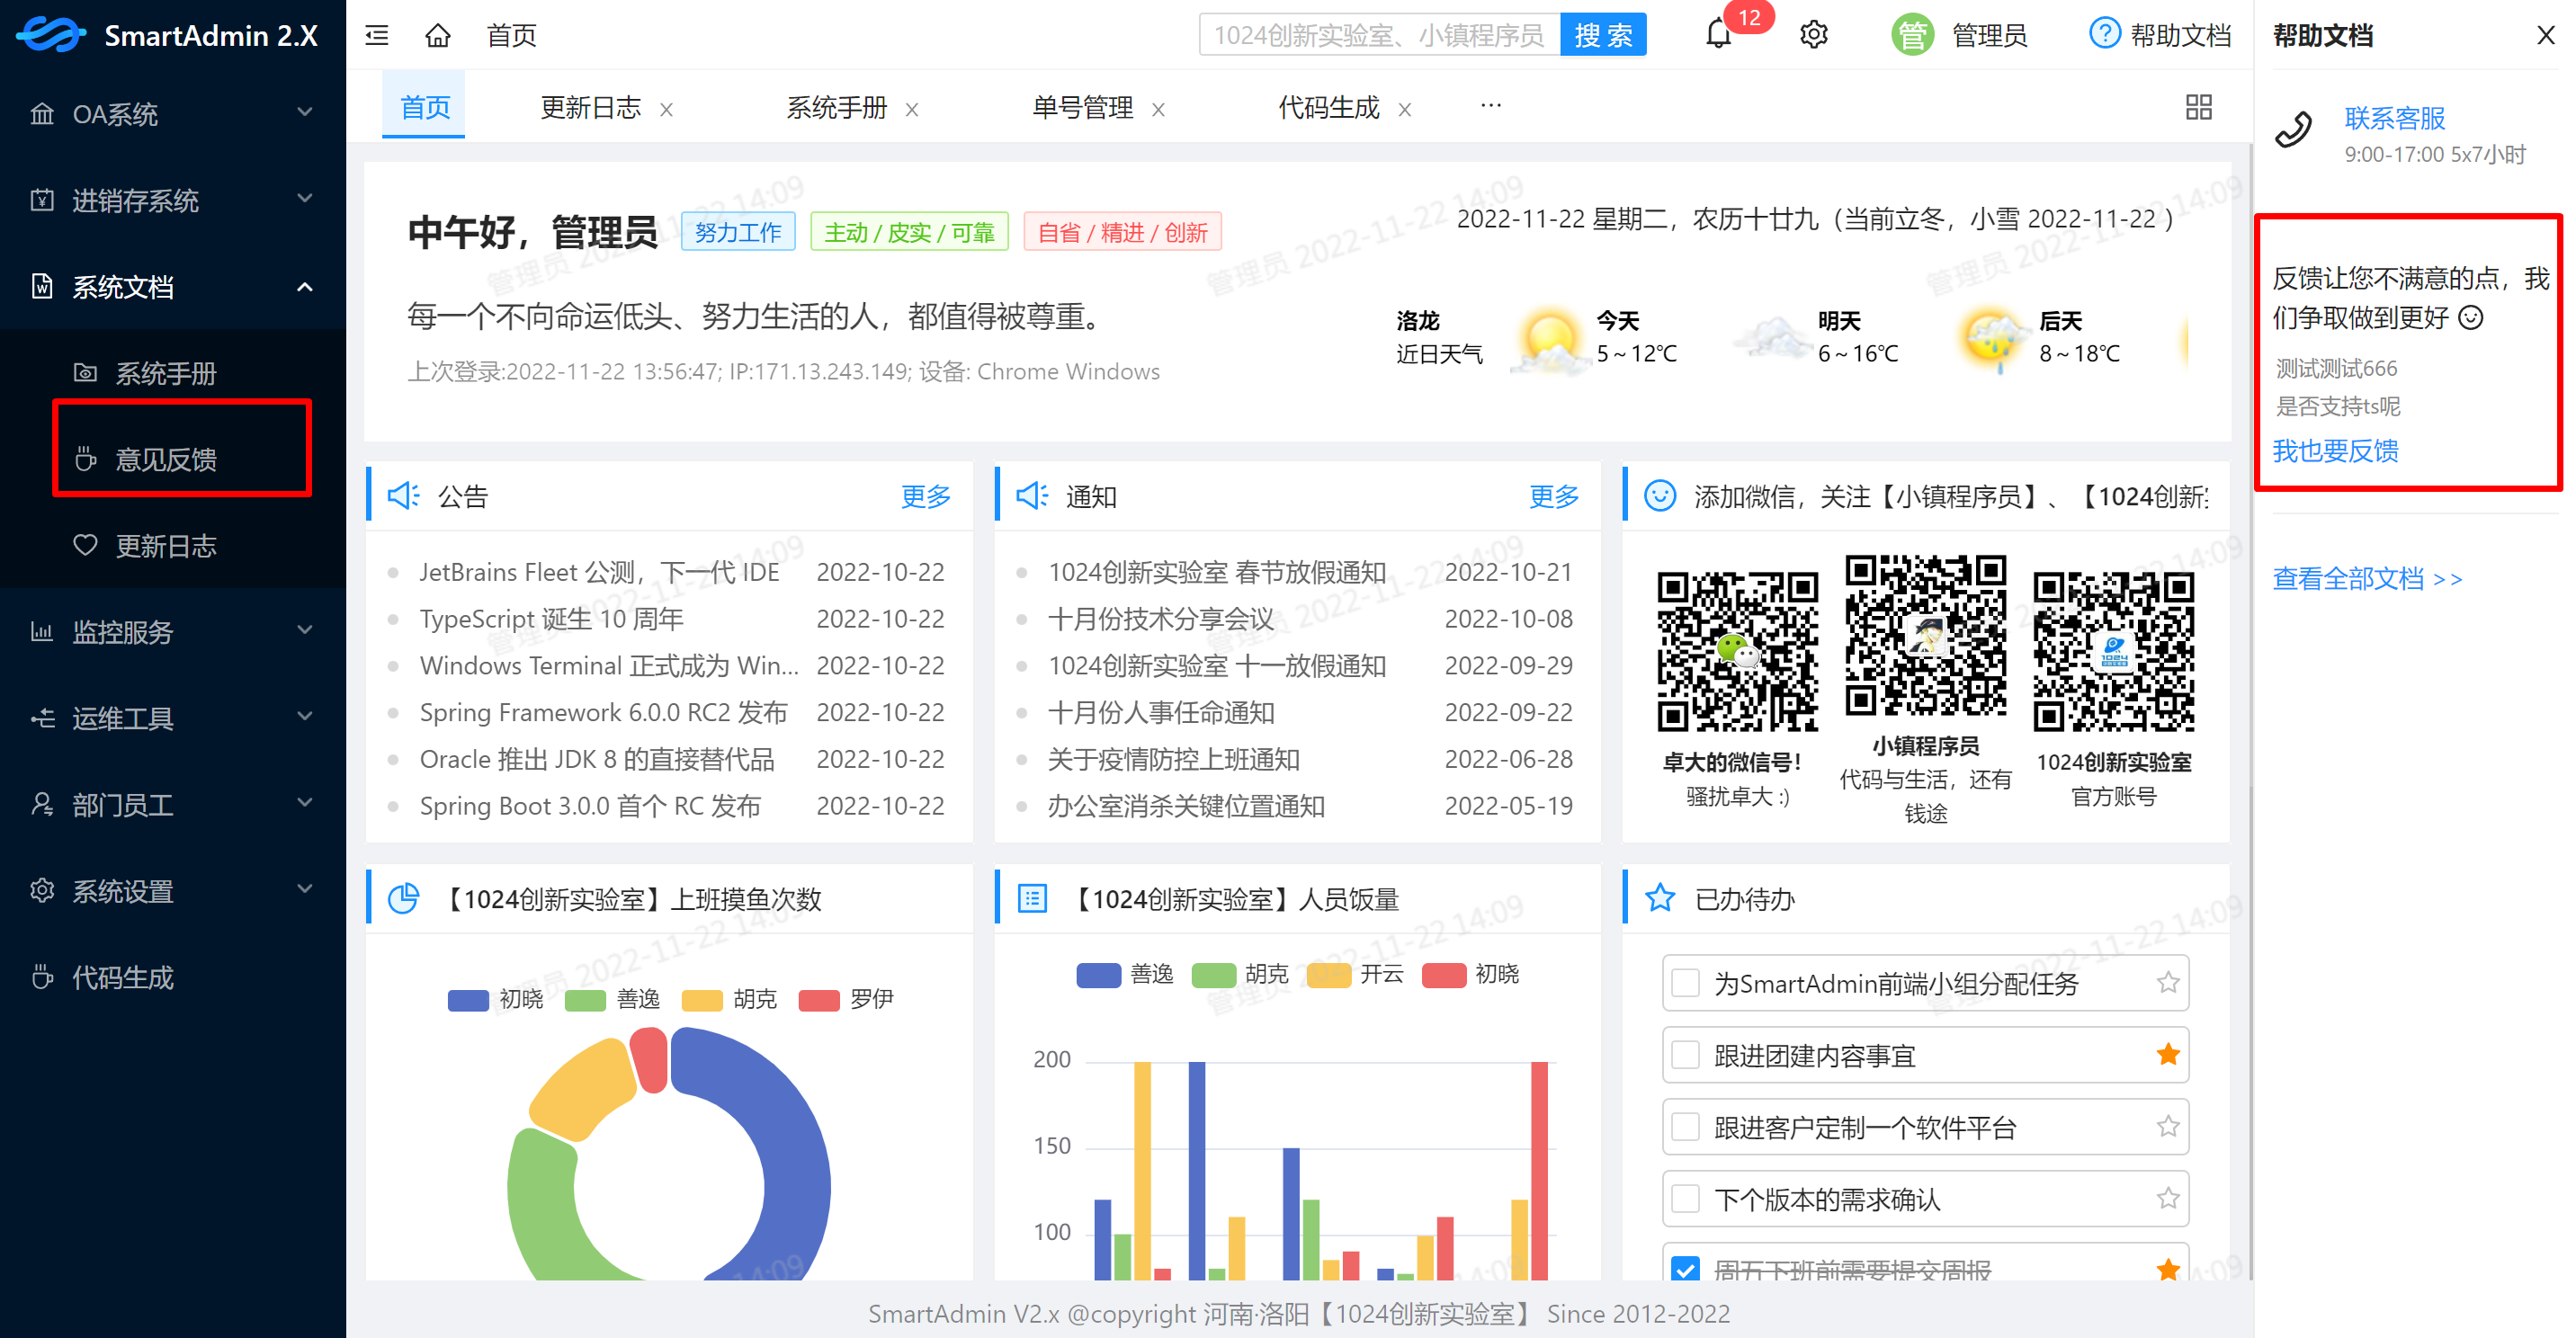2576x1338 pixels.
Task: Close the 代码生成 tab
Action: point(1405,109)
